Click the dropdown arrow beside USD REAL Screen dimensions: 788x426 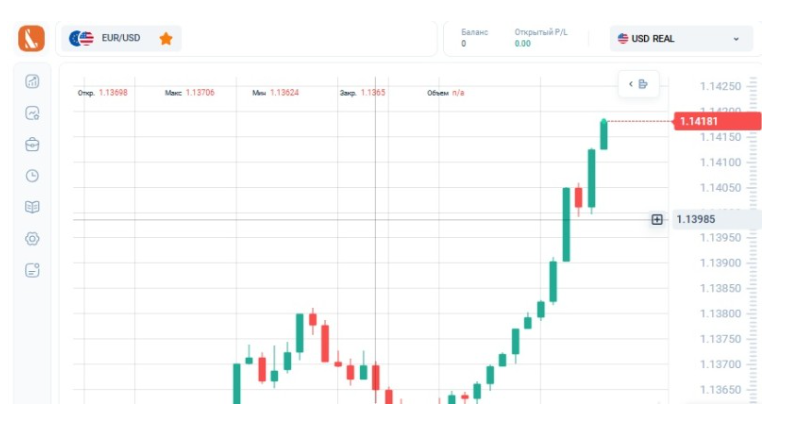[x=736, y=39]
